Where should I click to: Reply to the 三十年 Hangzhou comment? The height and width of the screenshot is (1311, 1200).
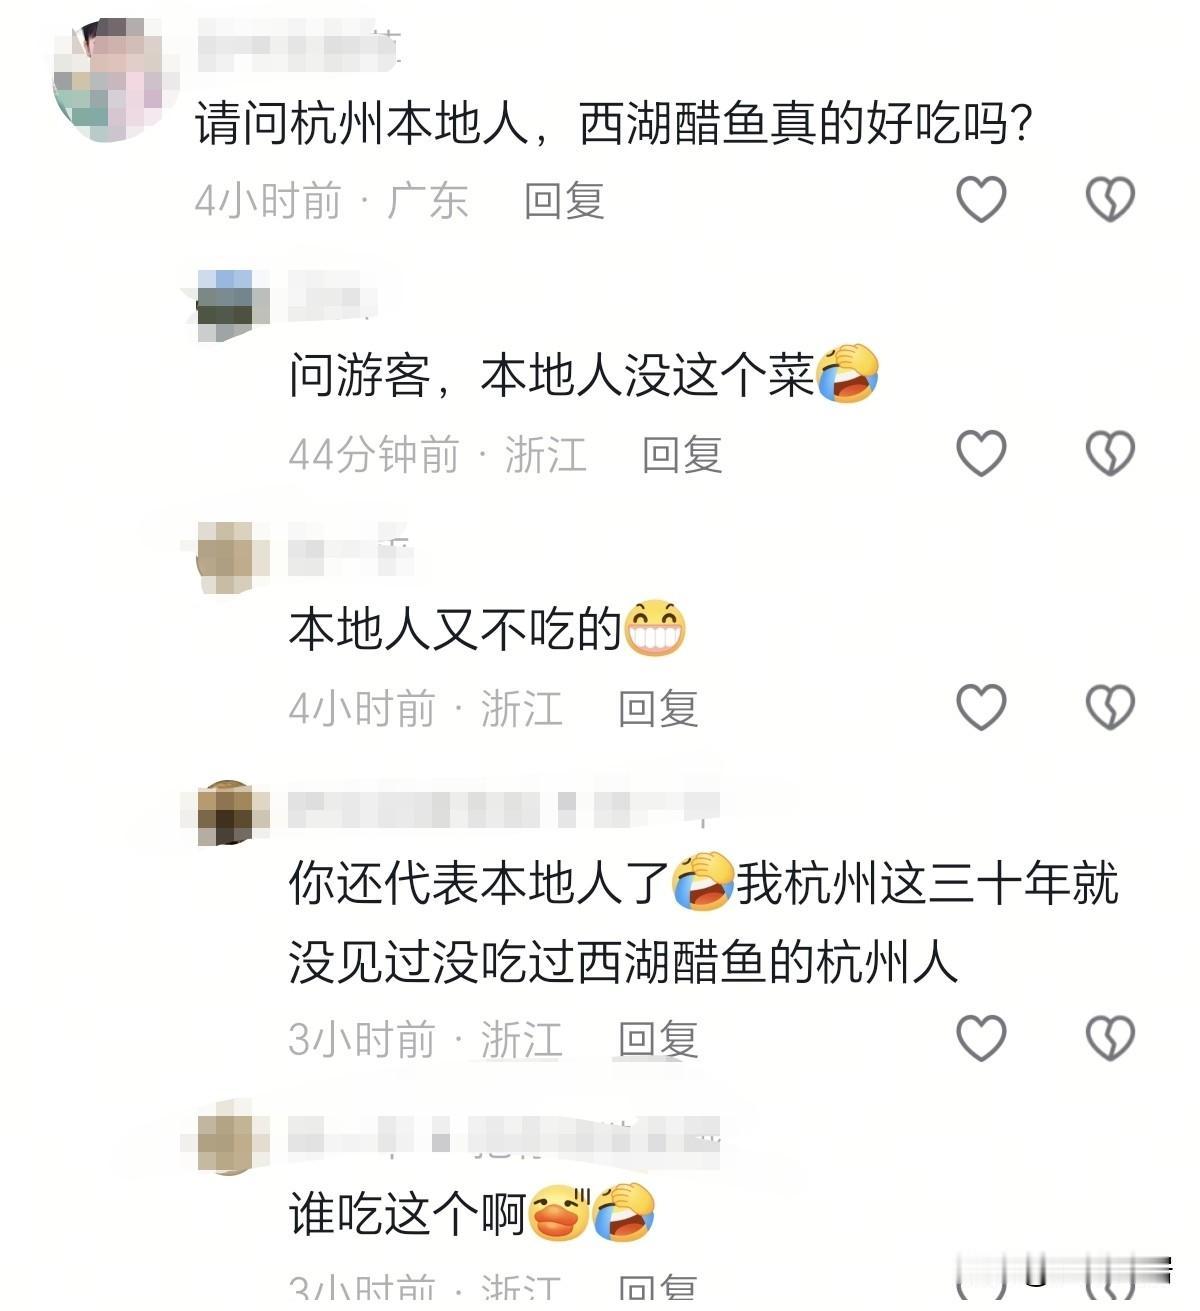658,1040
